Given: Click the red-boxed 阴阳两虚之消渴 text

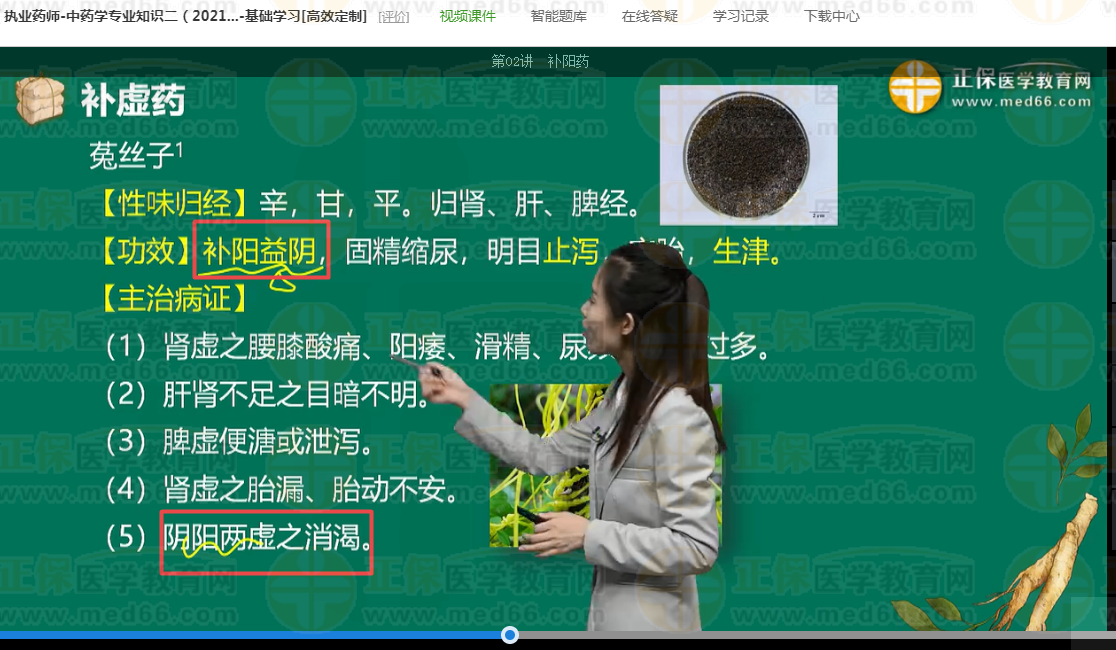Looking at the screenshot, I should pos(266,541).
